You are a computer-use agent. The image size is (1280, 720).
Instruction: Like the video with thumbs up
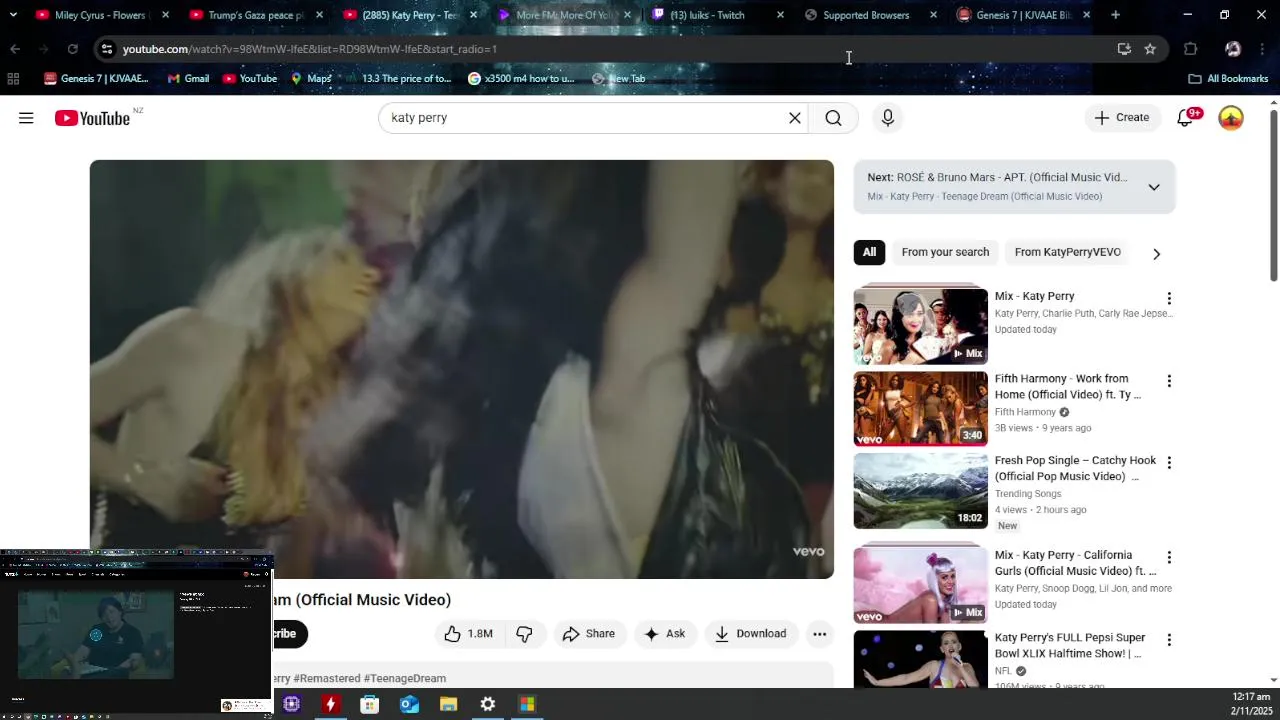tap(468, 634)
